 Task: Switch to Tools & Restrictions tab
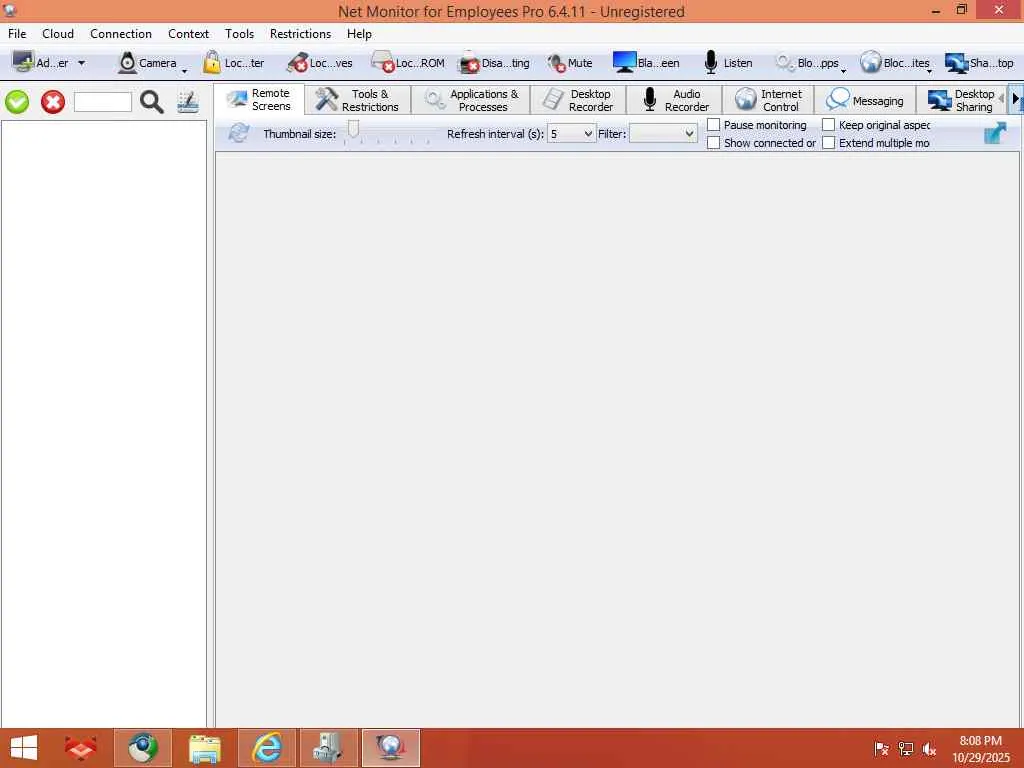358,101
